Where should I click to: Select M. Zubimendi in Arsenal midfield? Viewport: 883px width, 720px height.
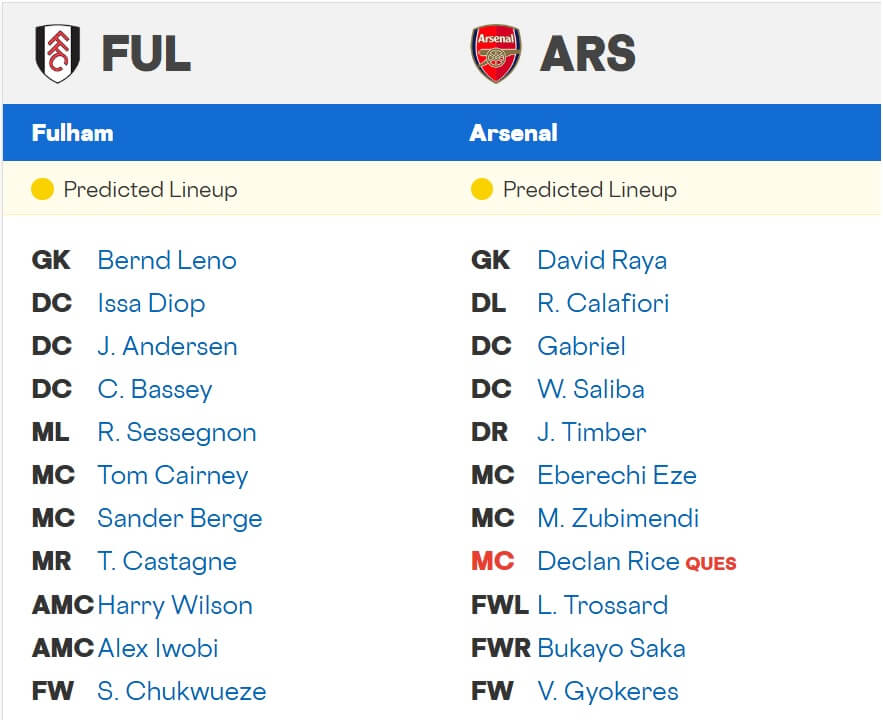[x=618, y=518]
